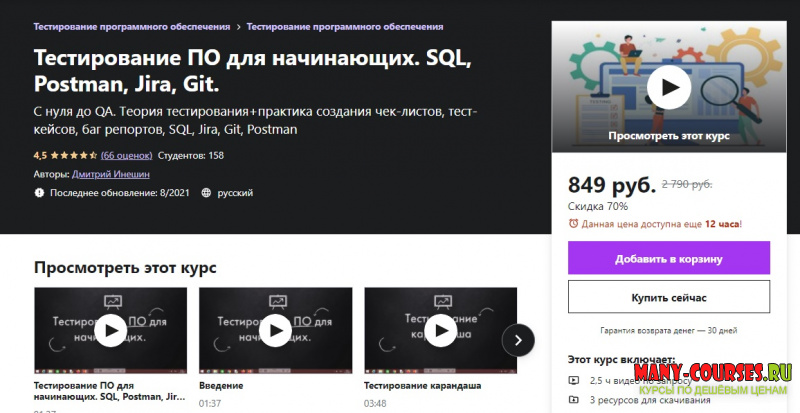Click the last update badge icon

tap(40, 192)
